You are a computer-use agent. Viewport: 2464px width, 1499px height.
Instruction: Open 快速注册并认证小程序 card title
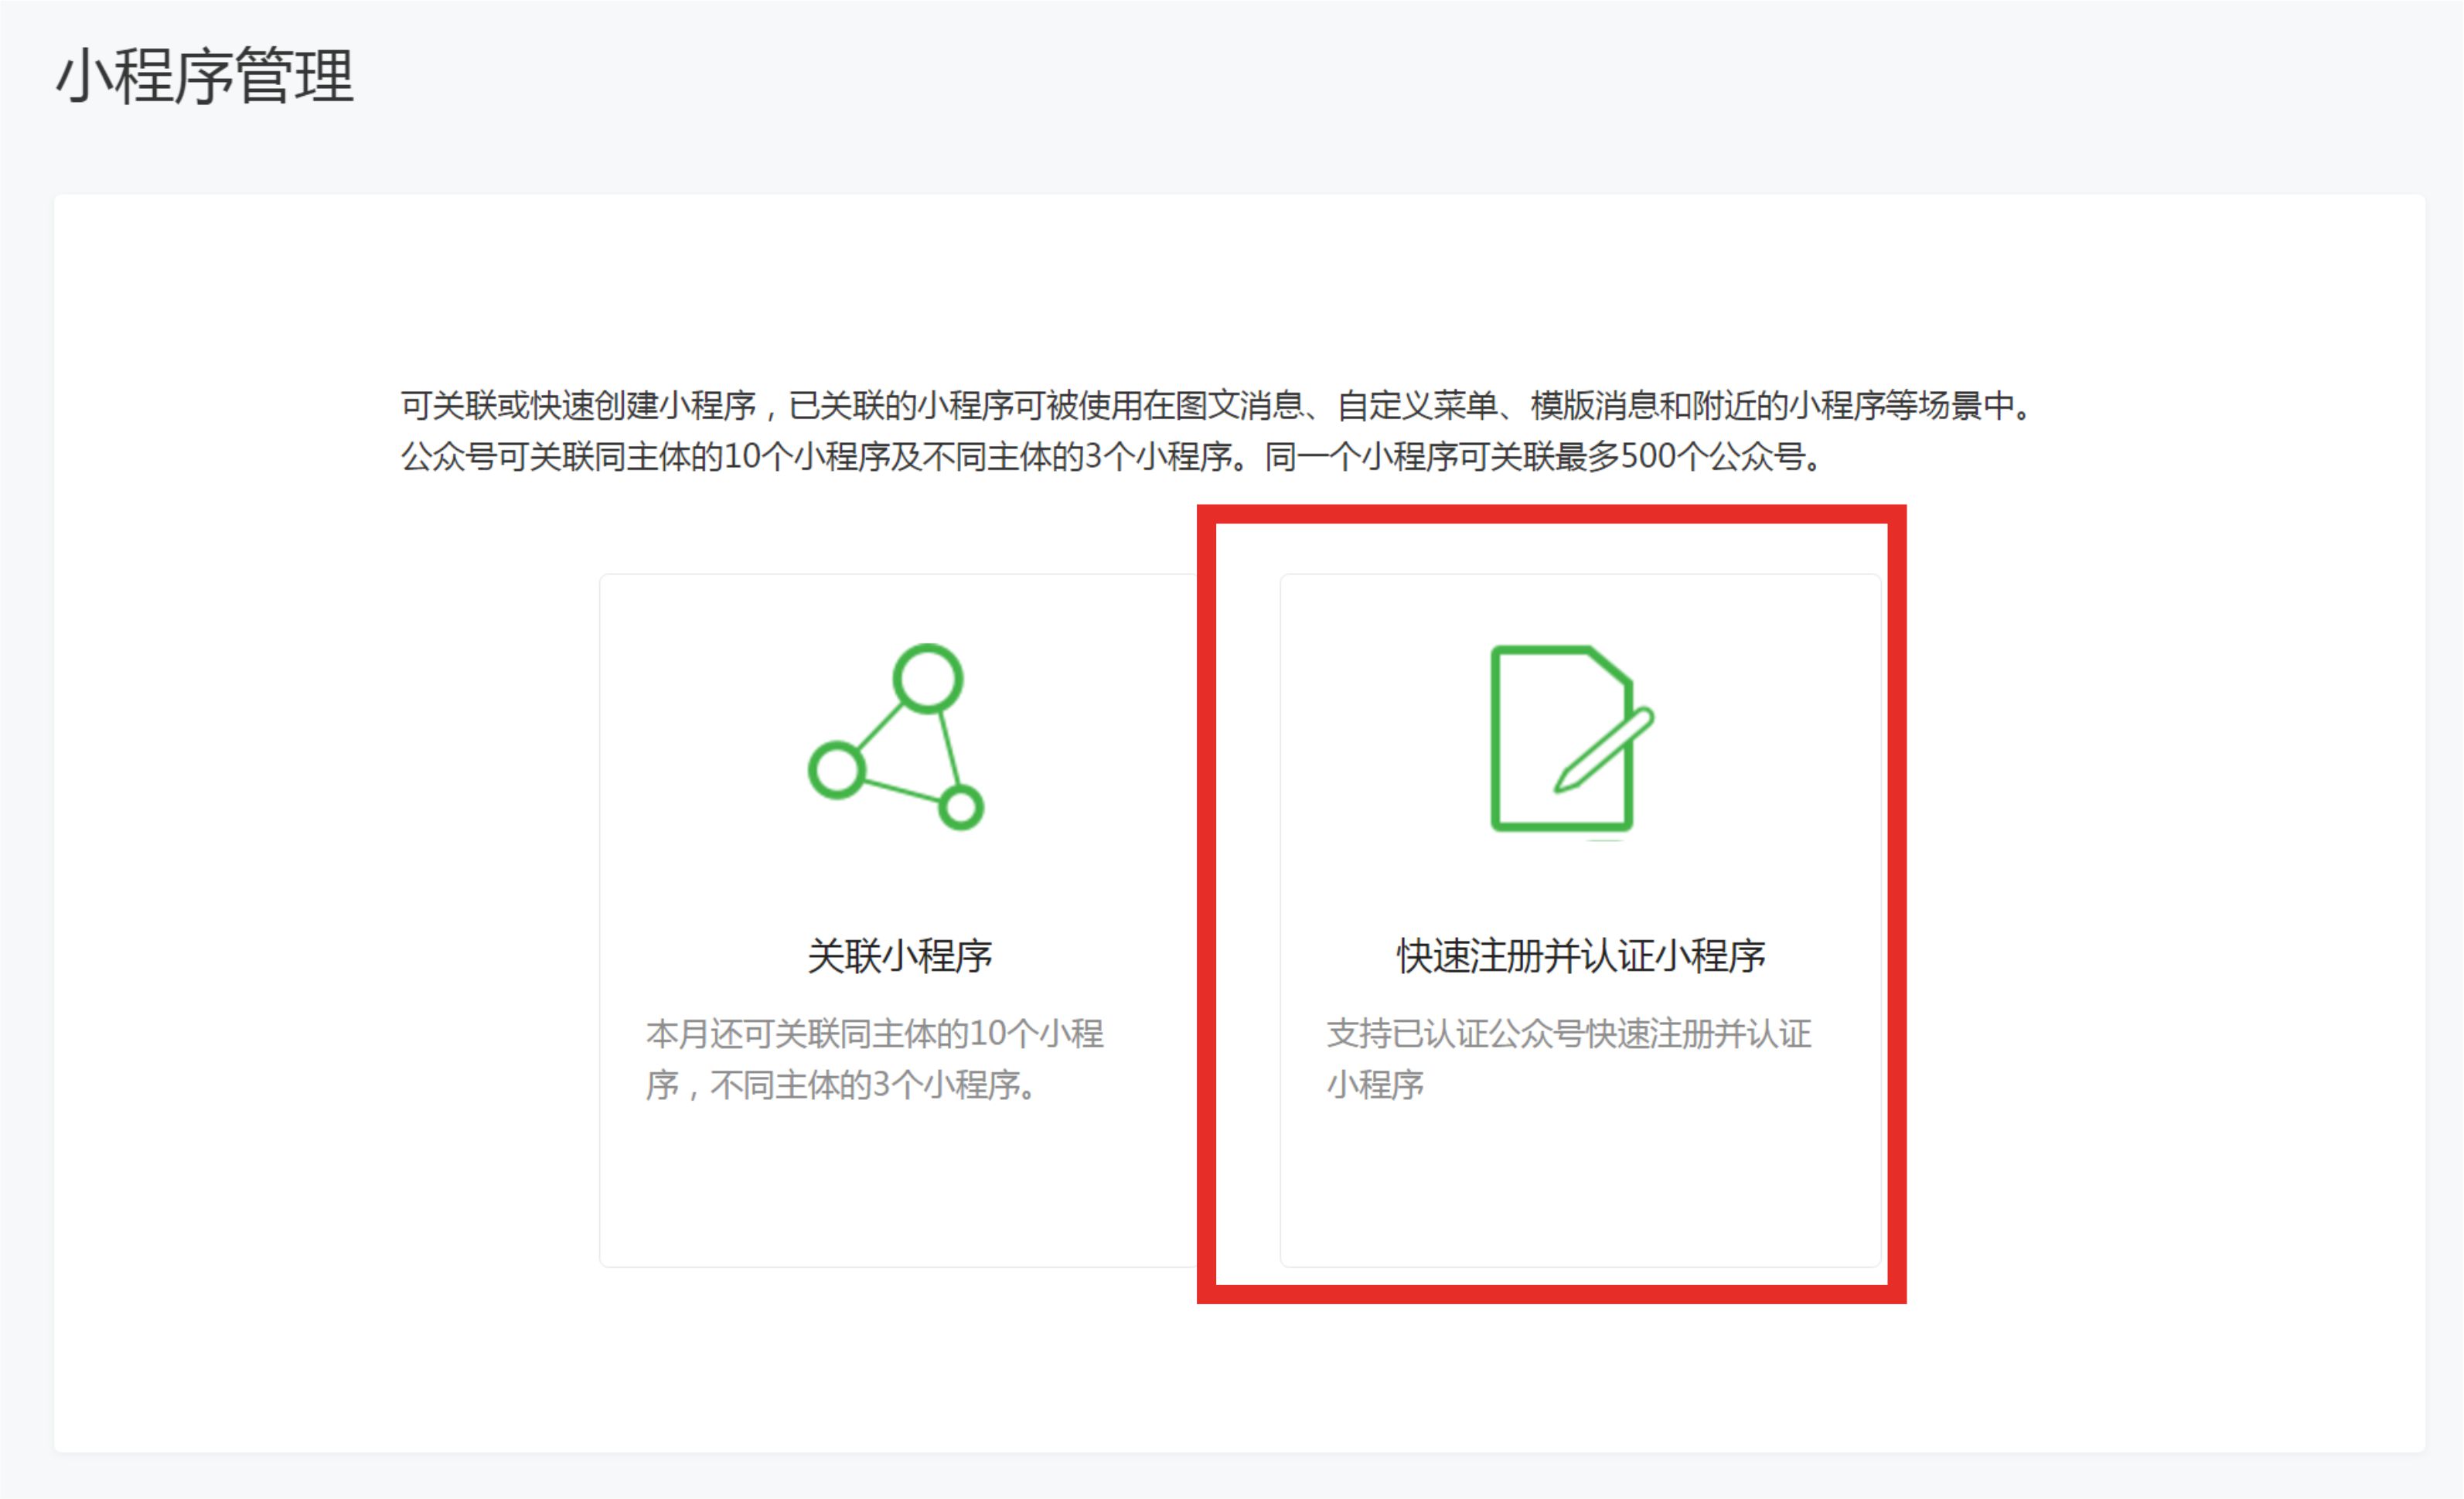[x=1580, y=956]
